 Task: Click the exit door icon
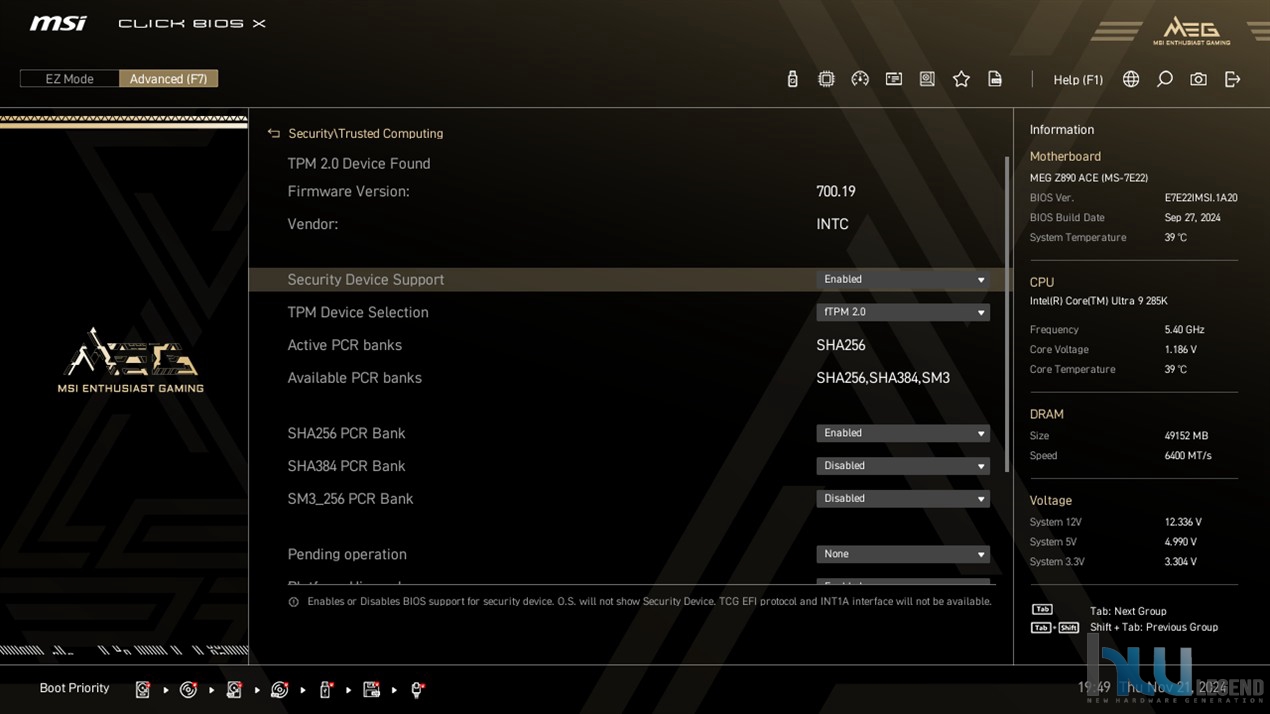point(1232,79)
